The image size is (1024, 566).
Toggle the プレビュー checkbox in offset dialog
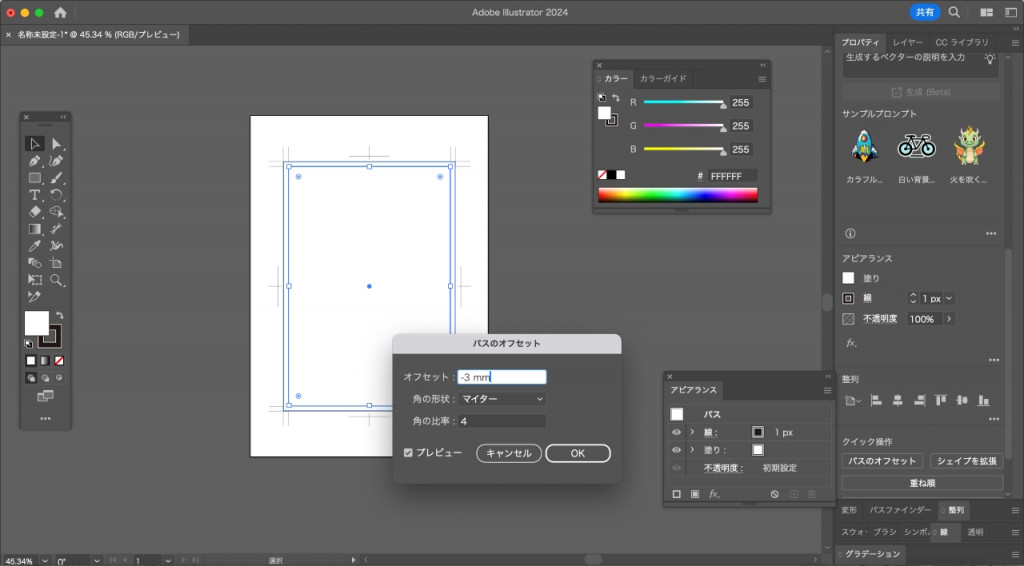coord(408,452)
